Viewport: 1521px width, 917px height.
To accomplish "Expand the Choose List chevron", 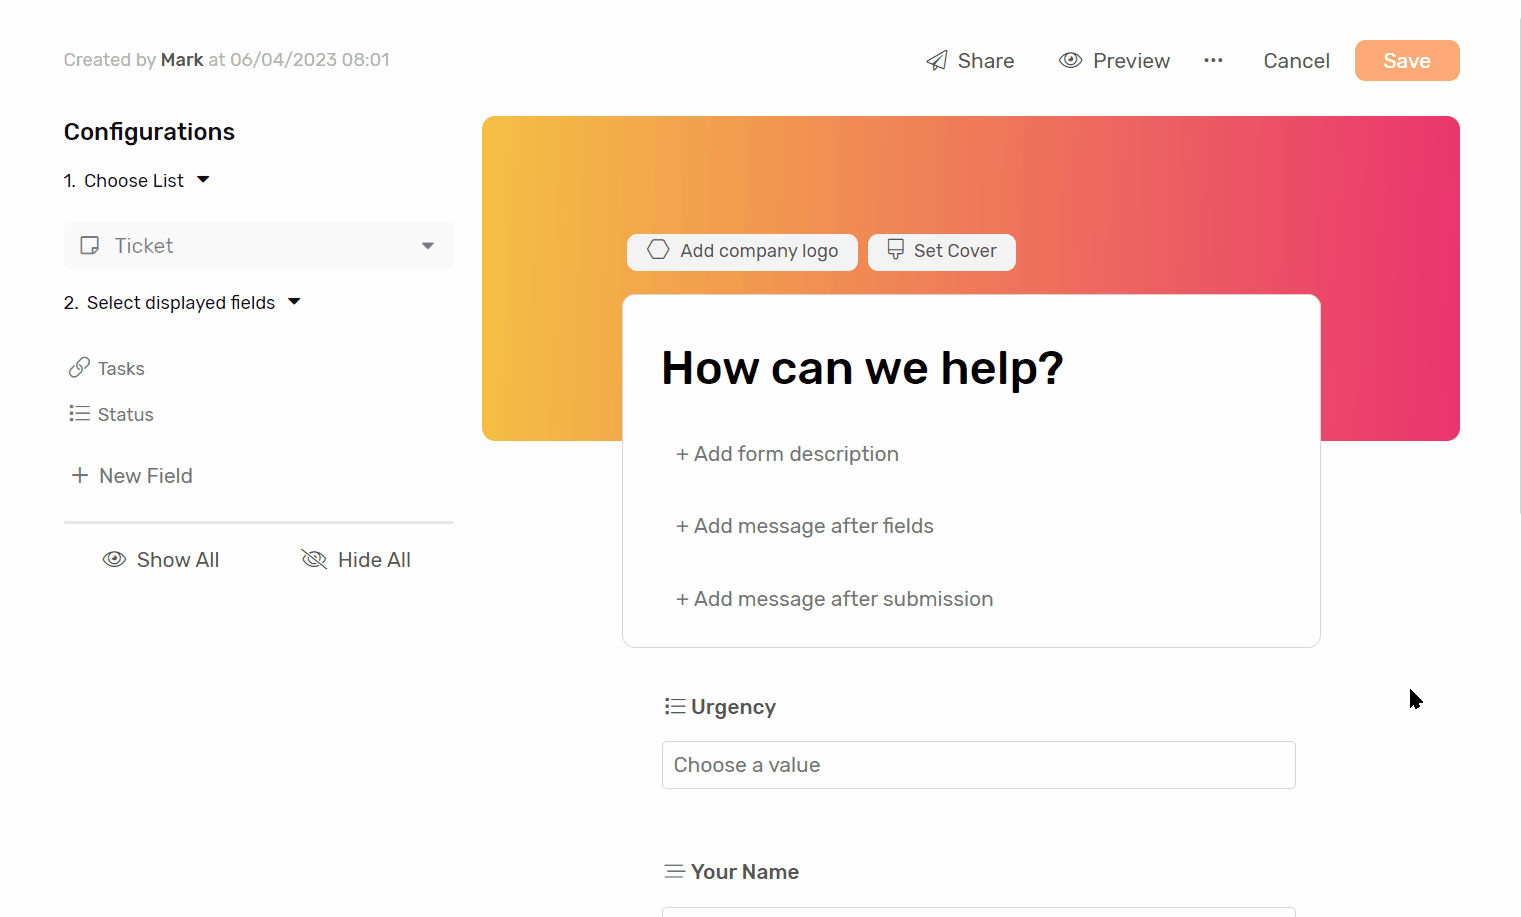I will tap(203, 180).
